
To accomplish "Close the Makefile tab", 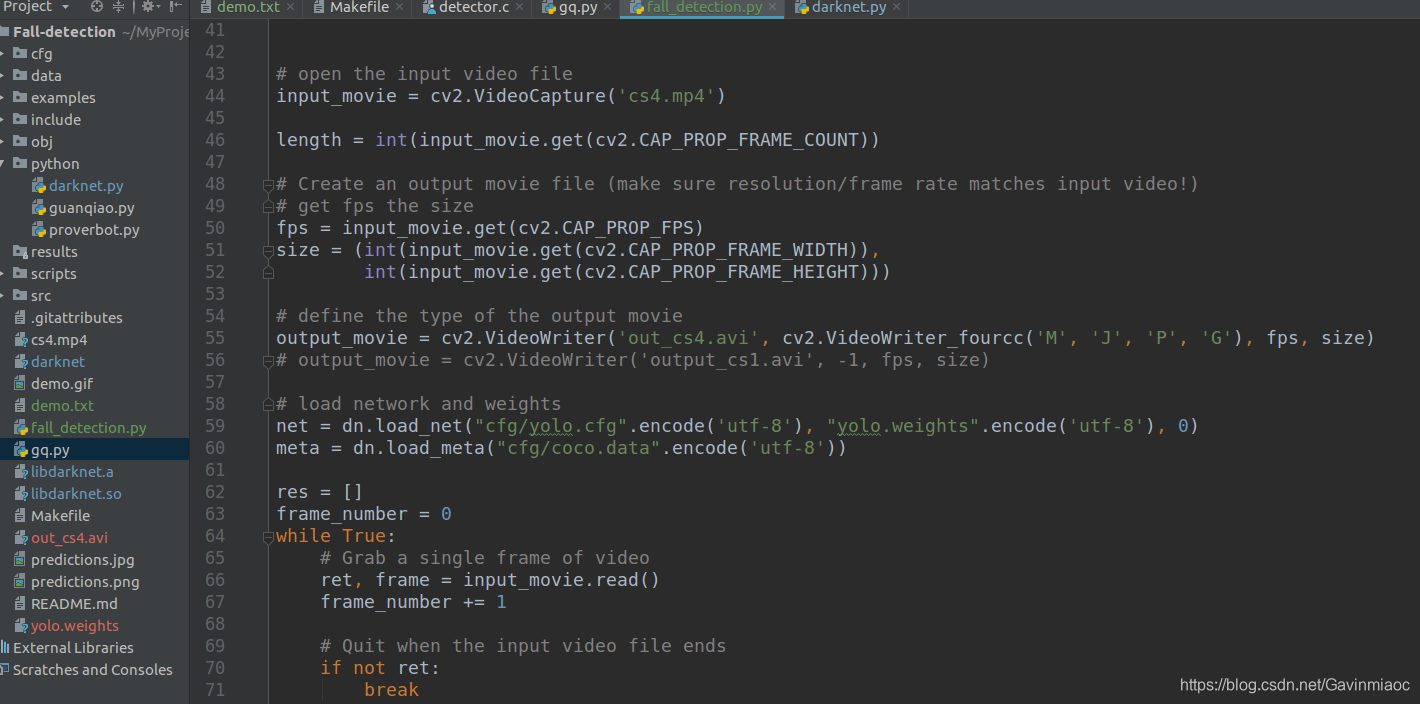I will tap(399, 7).
